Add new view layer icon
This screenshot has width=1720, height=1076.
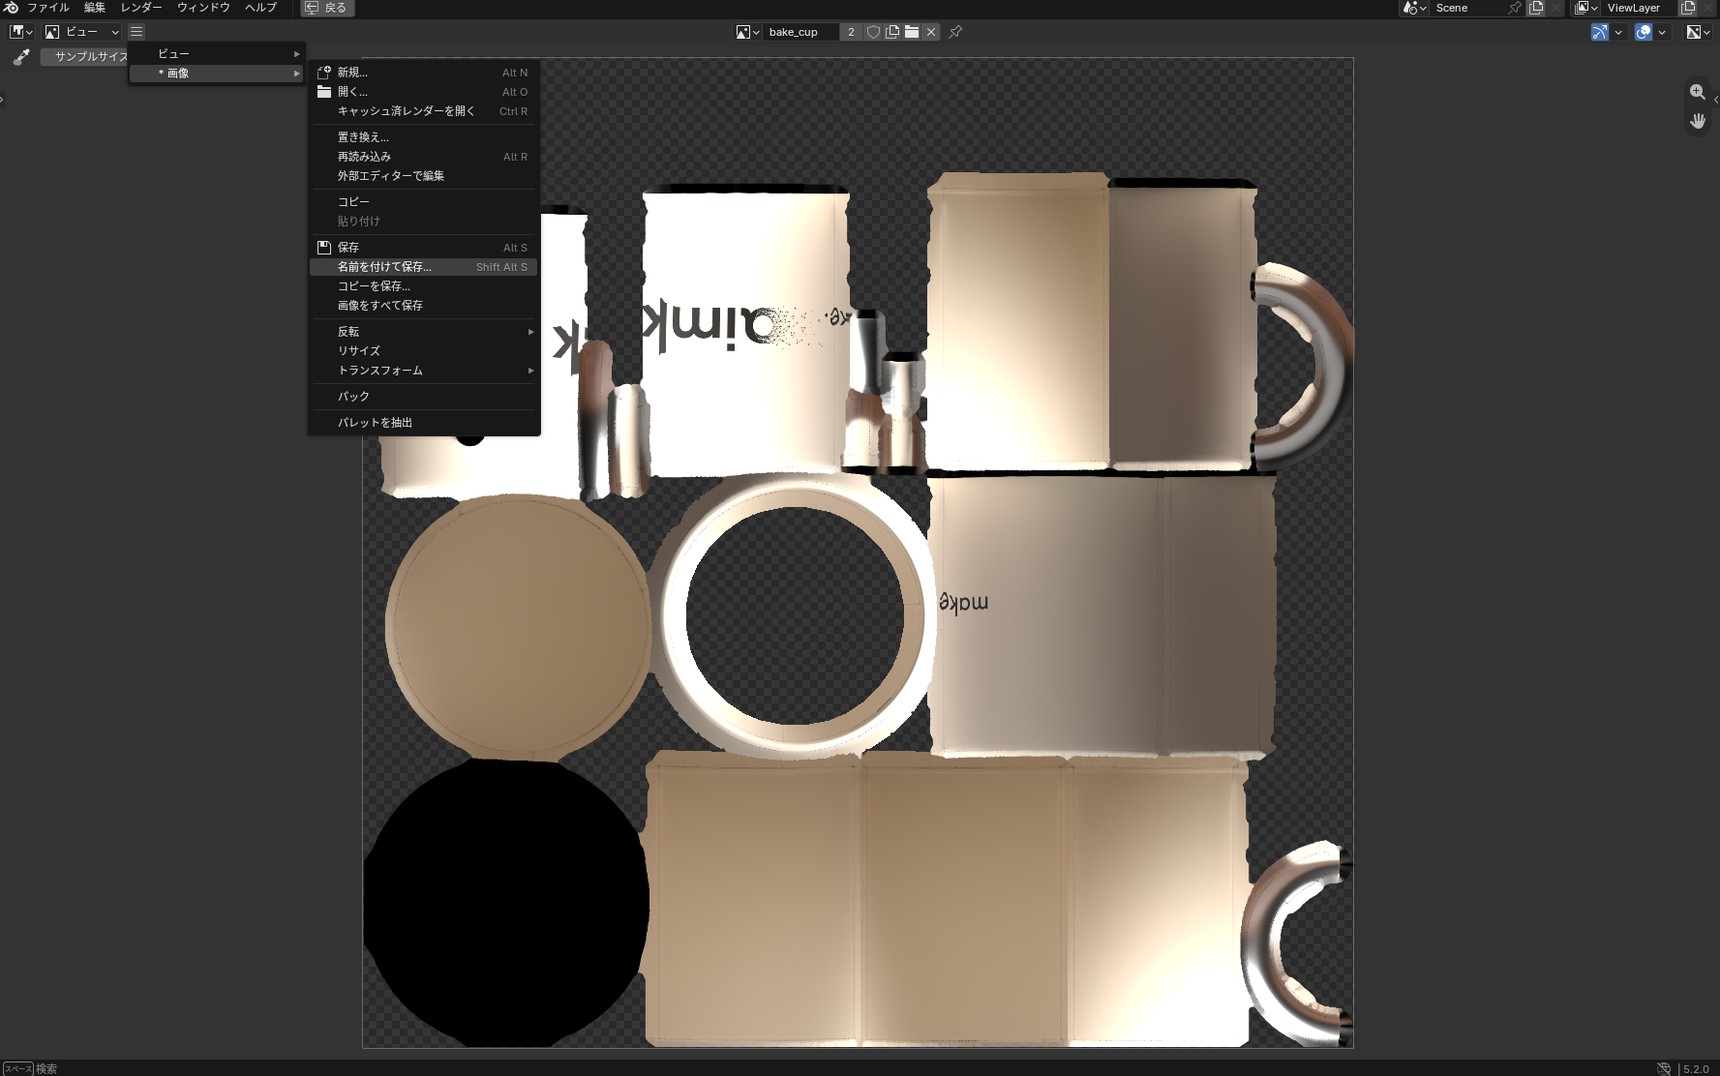(1688, 8)
